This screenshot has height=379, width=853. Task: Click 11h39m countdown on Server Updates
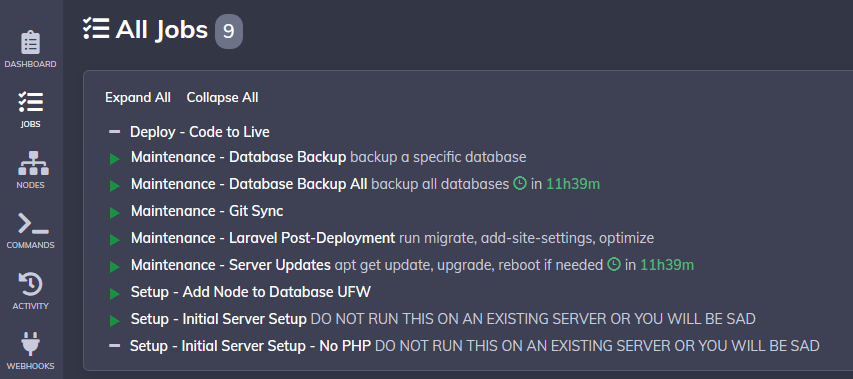pos(667,265)
